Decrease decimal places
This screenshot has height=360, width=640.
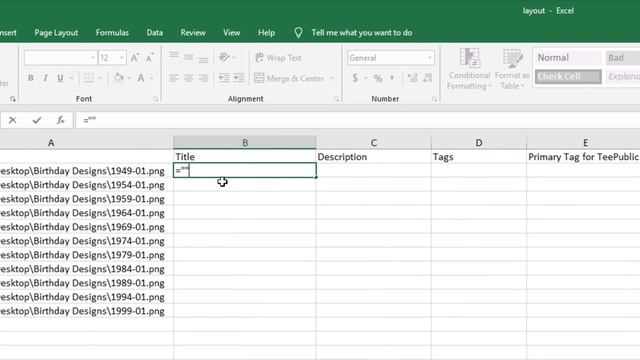(428, 78)
